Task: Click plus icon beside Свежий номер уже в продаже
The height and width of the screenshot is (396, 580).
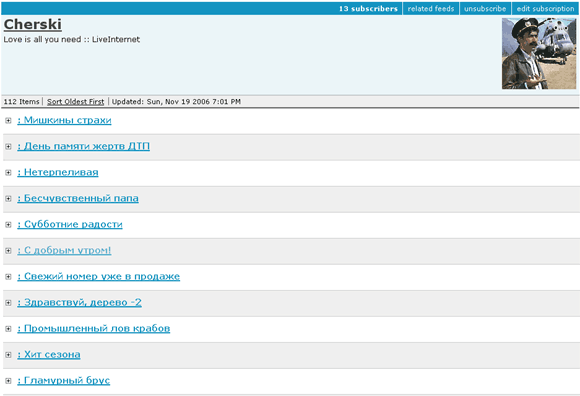Action: (x=8, y=277)
